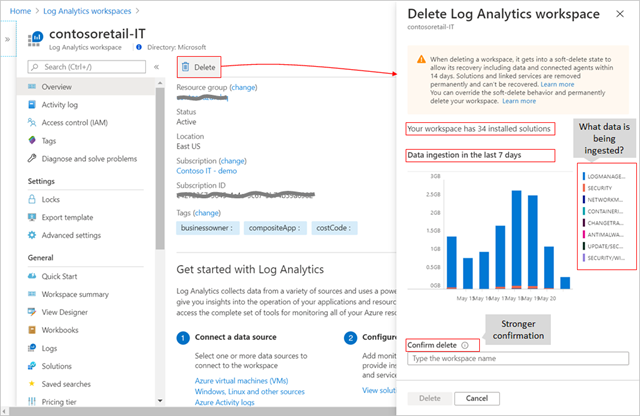Click the View Designer icon
The width and height of the screenshot is (640, 416).
[32, 312]
